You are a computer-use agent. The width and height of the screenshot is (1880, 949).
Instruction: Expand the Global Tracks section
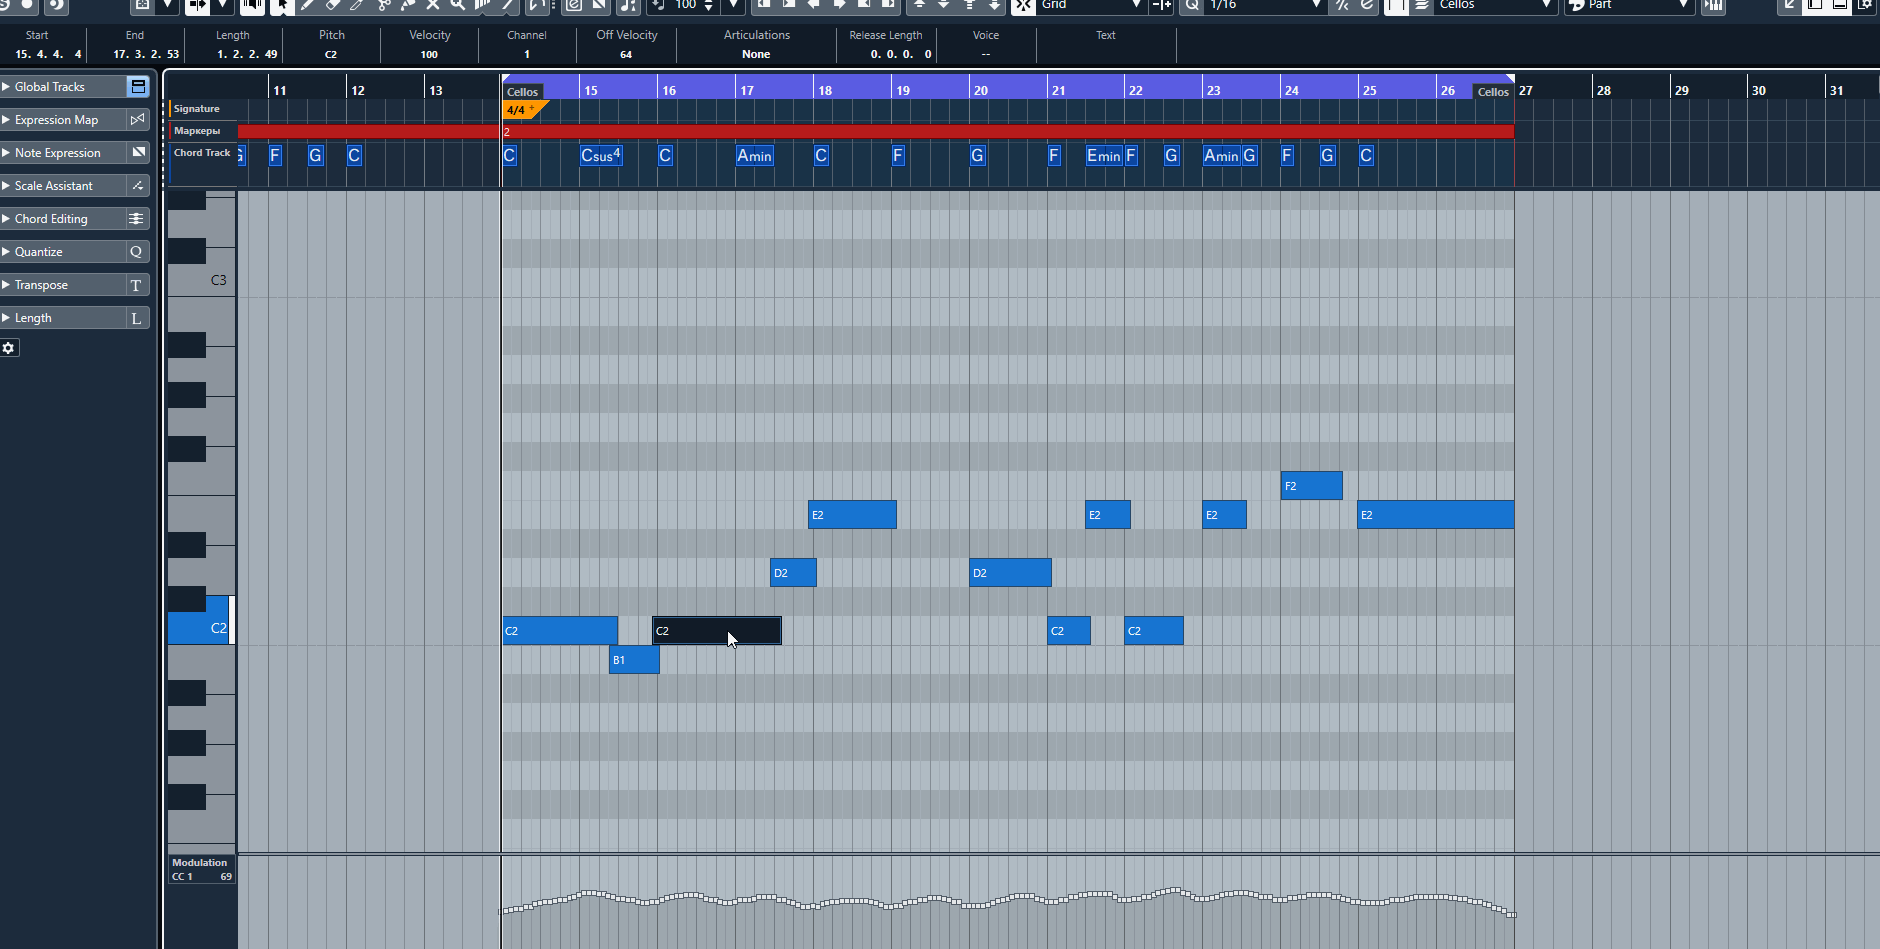[x=6, y=87]
